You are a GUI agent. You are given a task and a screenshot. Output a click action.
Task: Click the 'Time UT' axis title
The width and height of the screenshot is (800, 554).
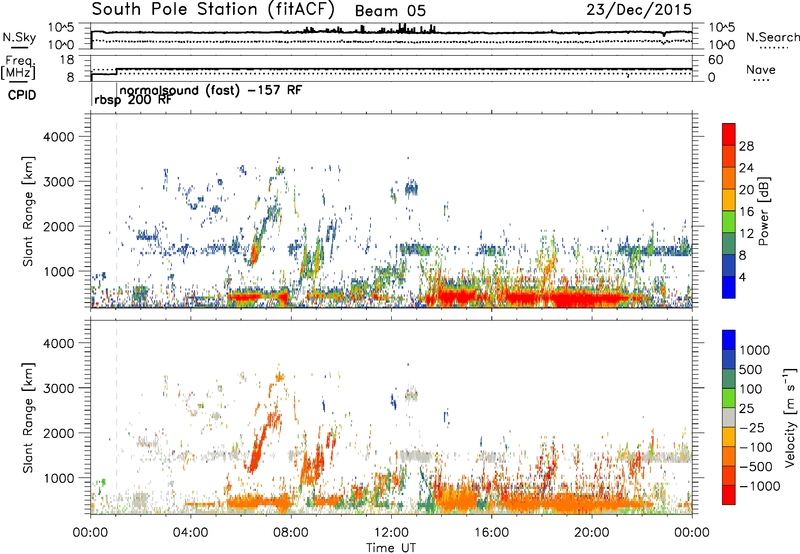pos(391,548)
